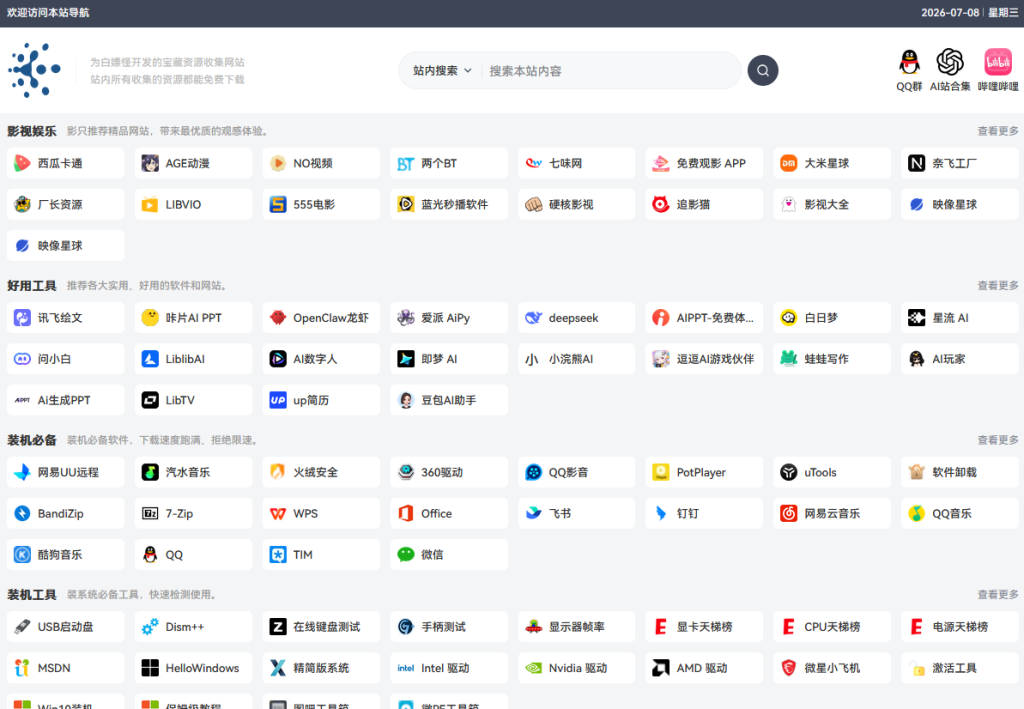Open the 豆包AI助手 avatar icon
Image resolution: width=1024 pixels, height=709 pixels.
406,400
